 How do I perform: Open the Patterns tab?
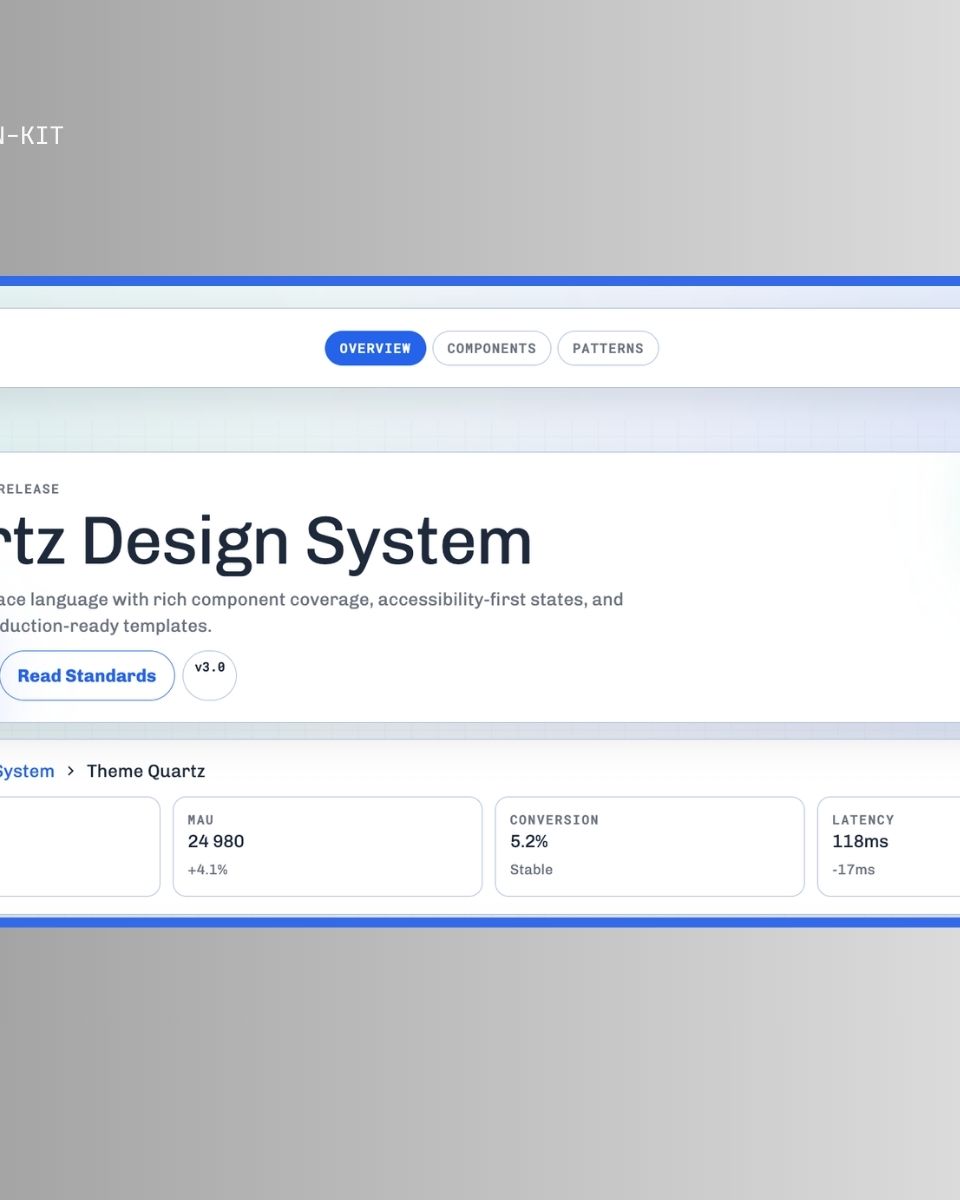[608, 348]
